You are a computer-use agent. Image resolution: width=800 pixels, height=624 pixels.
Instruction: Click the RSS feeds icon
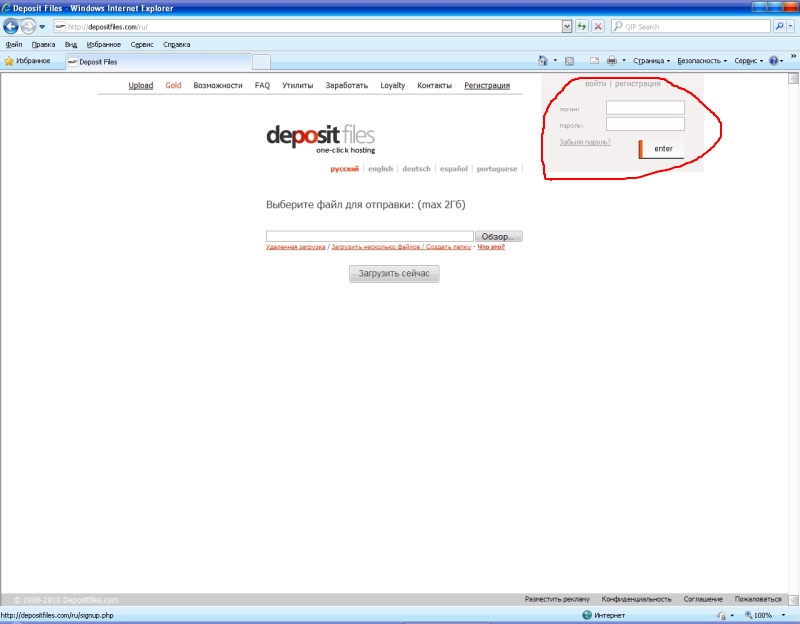569,61
